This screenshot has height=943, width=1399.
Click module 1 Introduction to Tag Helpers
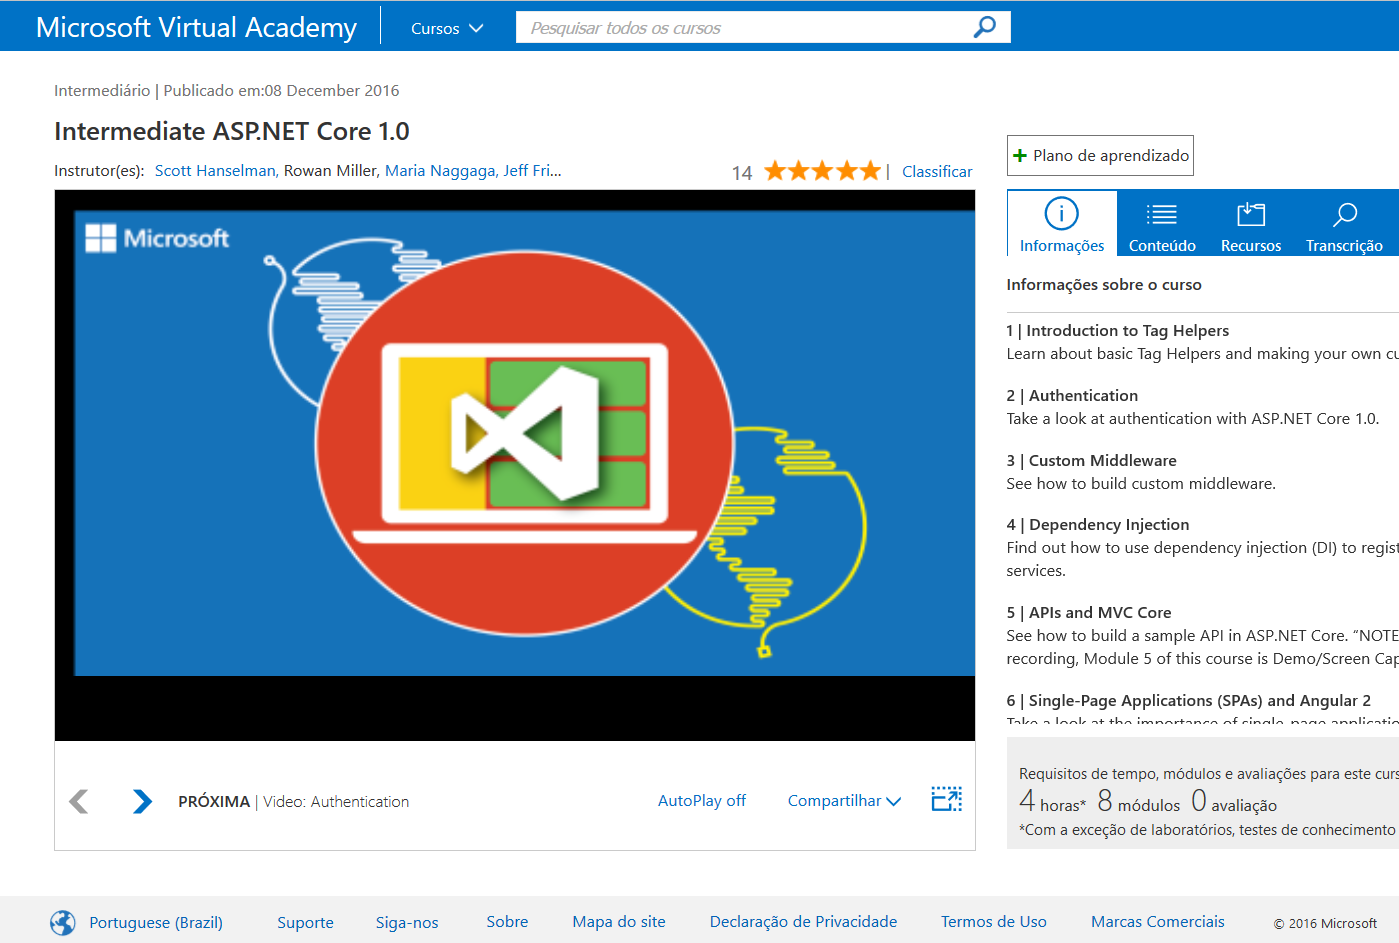[x=1118, y=331]
